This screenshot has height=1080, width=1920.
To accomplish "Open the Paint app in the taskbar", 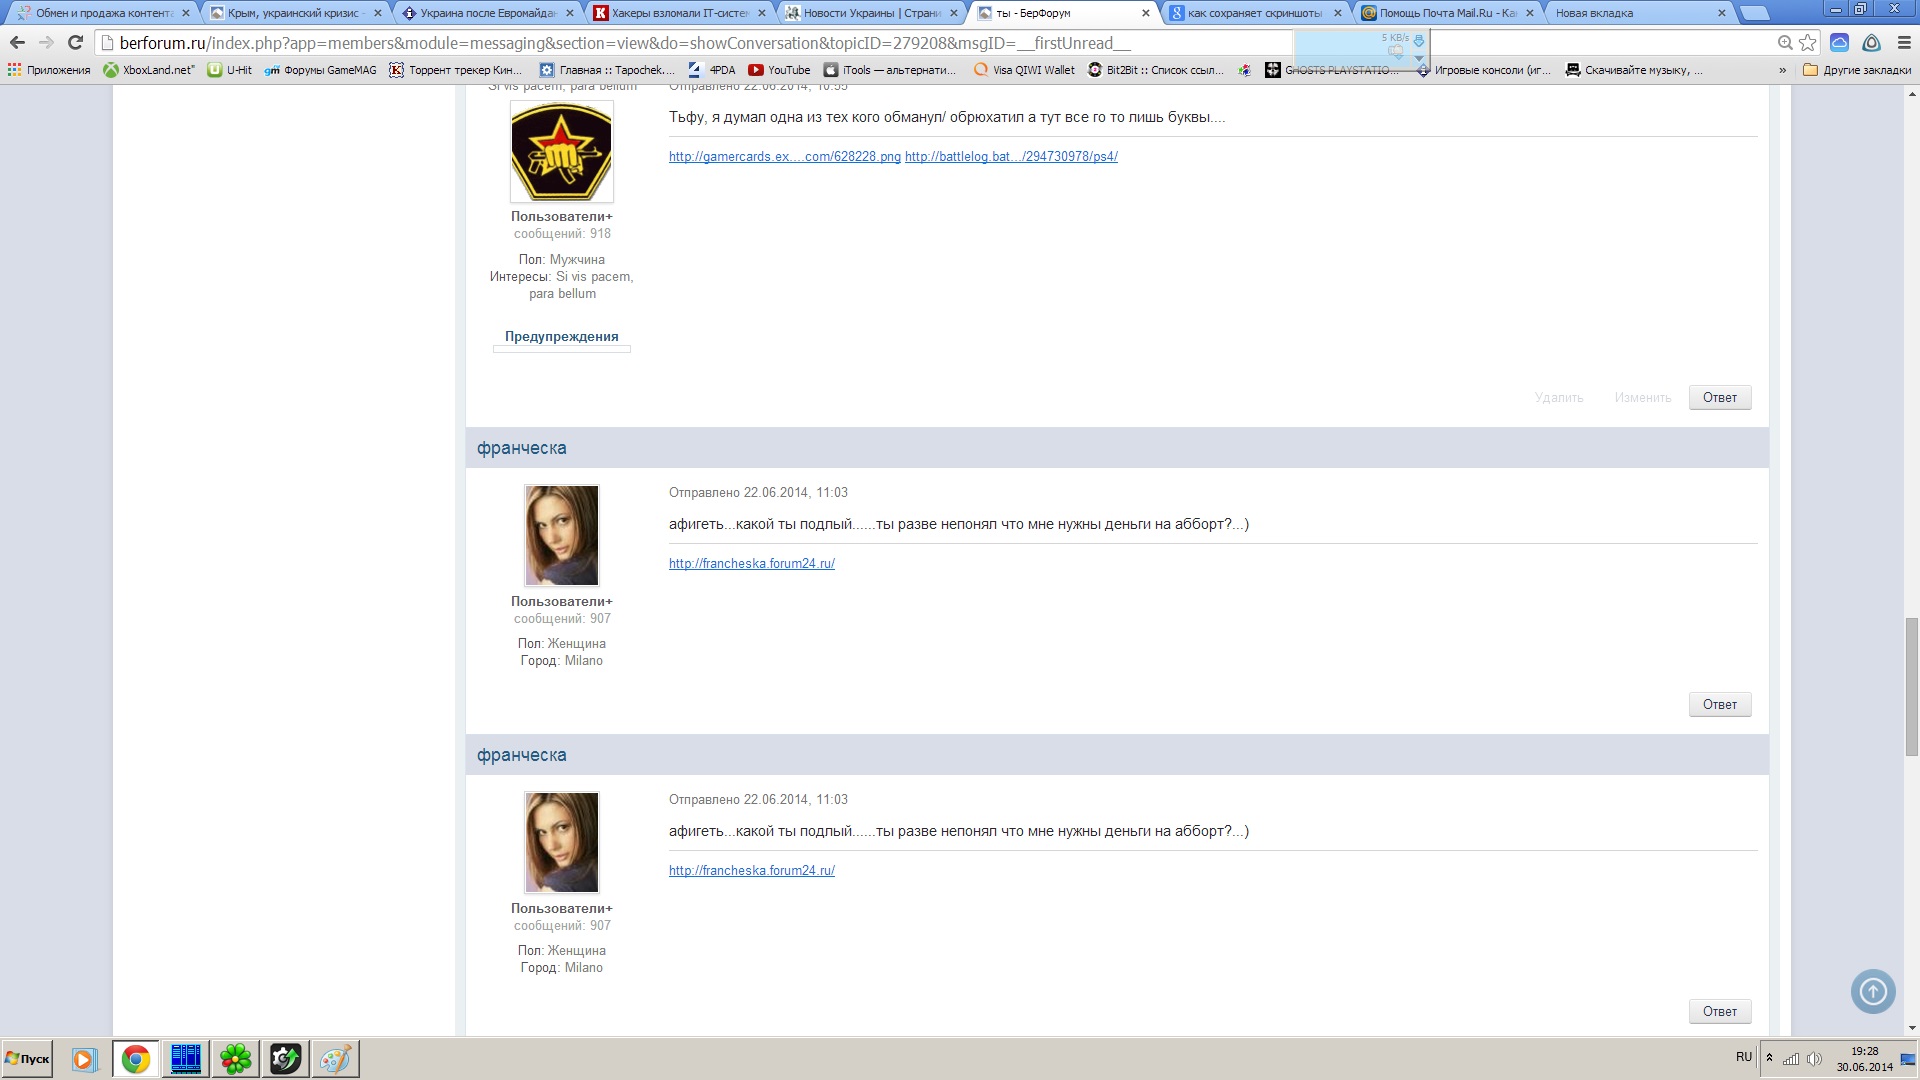I will tap(335, 1058).
